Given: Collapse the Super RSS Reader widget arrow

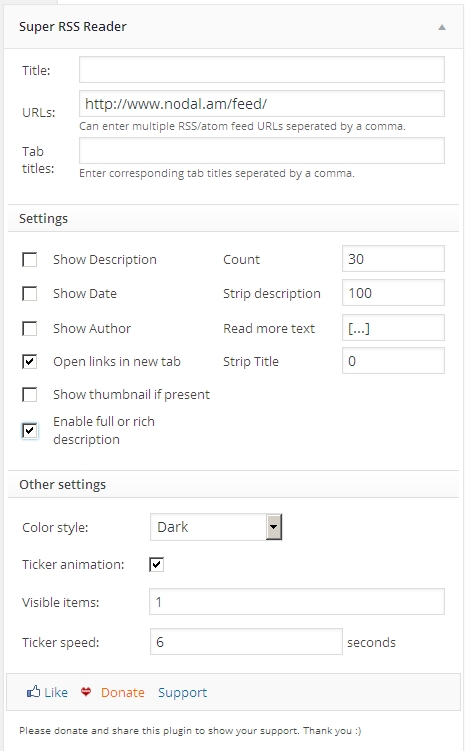Looking at the screenshot, I should point(442,27).
